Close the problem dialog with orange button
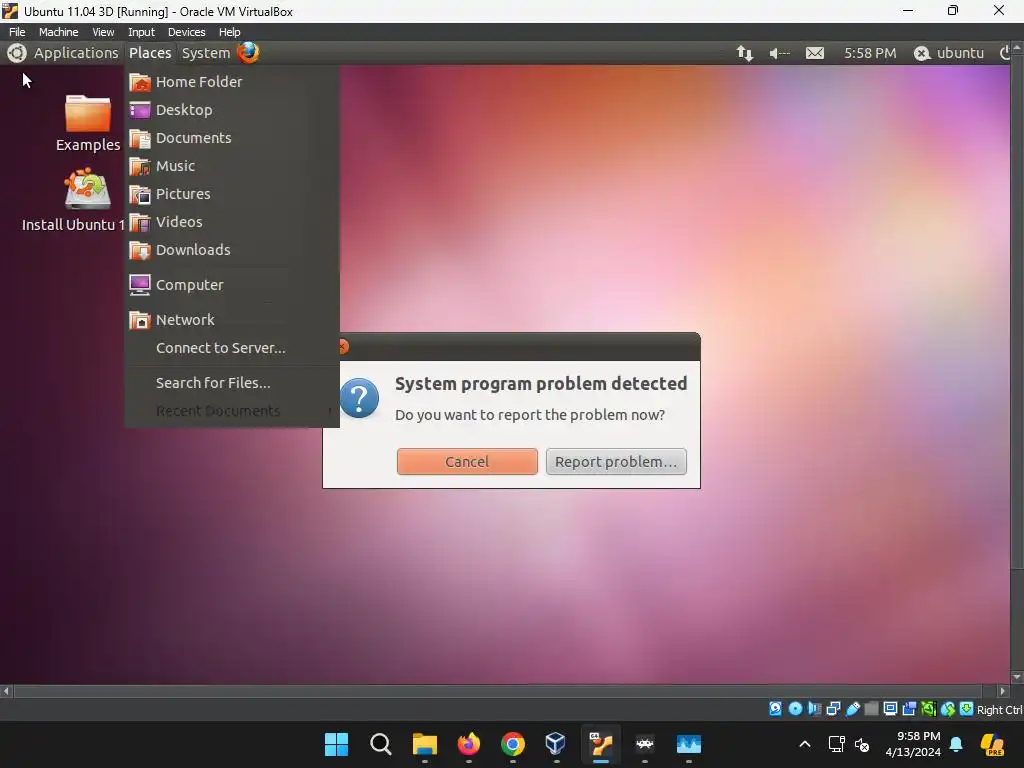1024x768 pixels. 343,347
